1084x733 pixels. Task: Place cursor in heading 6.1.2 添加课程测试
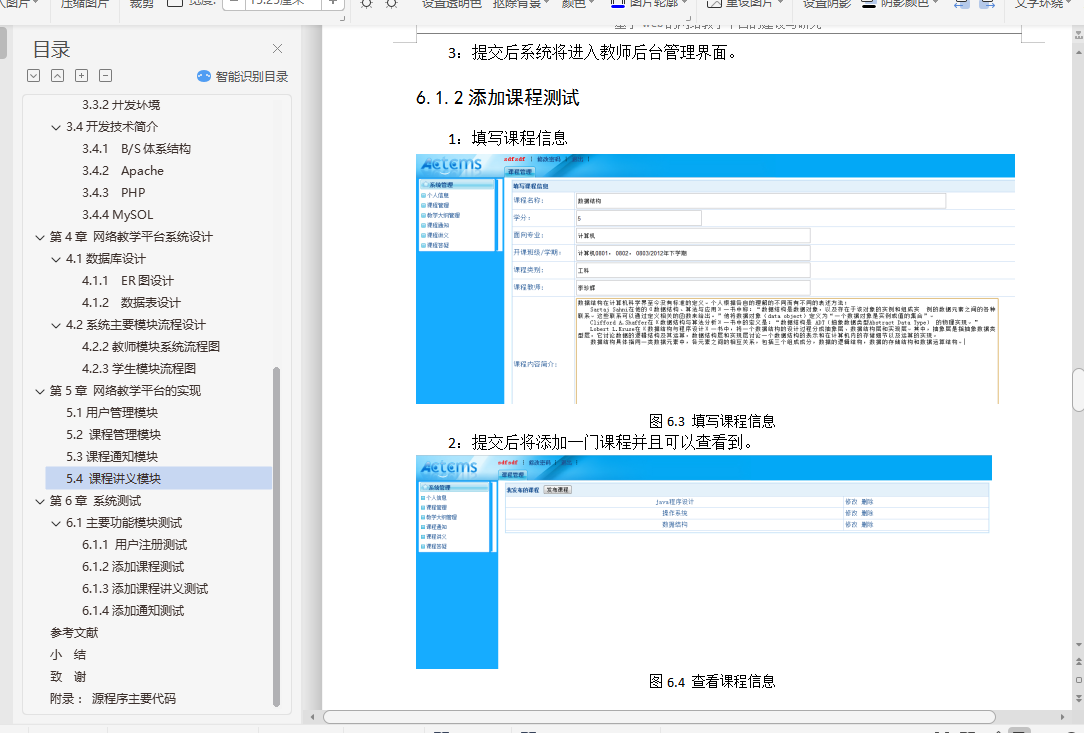click(x=497, y=98)
